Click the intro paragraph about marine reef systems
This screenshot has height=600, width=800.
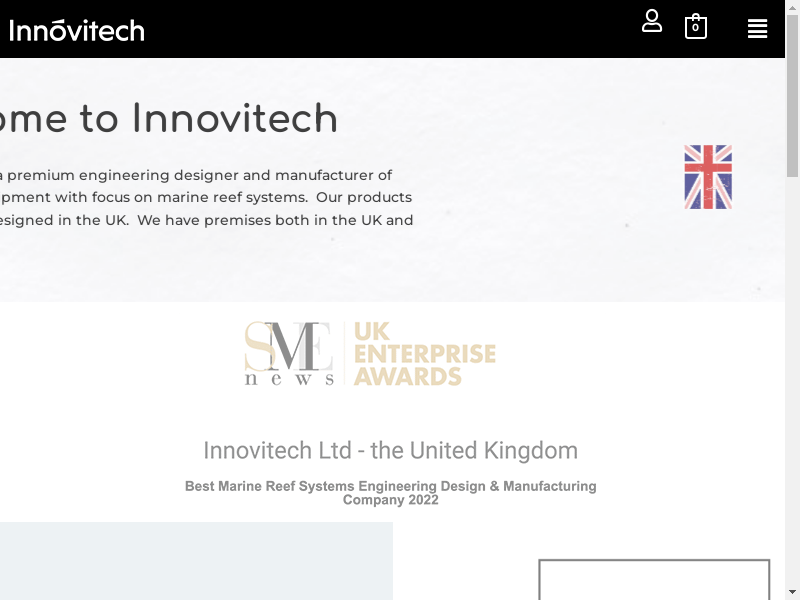click(x=200, y=198)
